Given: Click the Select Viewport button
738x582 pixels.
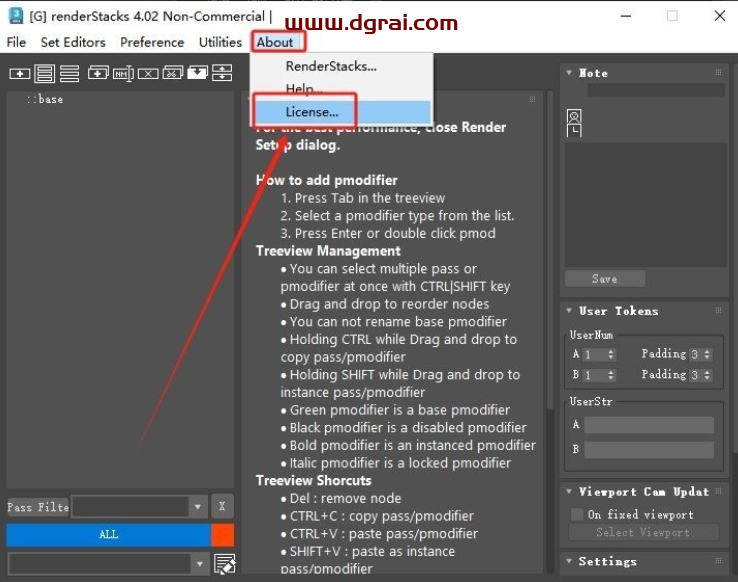Looking at the screenshot, I should 643,532.
